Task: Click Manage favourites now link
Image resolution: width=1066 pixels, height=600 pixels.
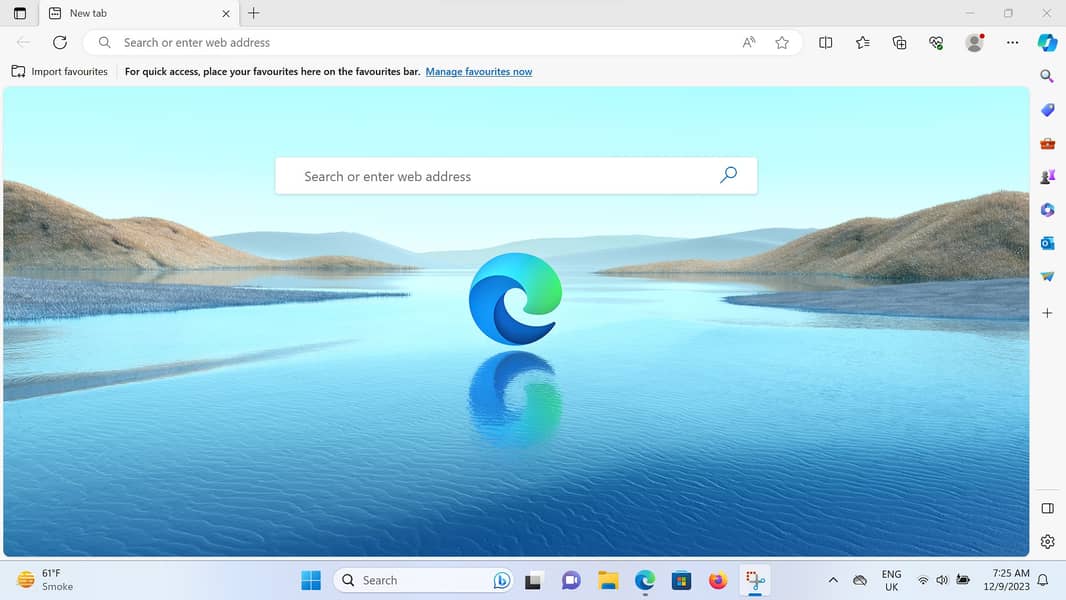Action: click(x=478, y=72)
